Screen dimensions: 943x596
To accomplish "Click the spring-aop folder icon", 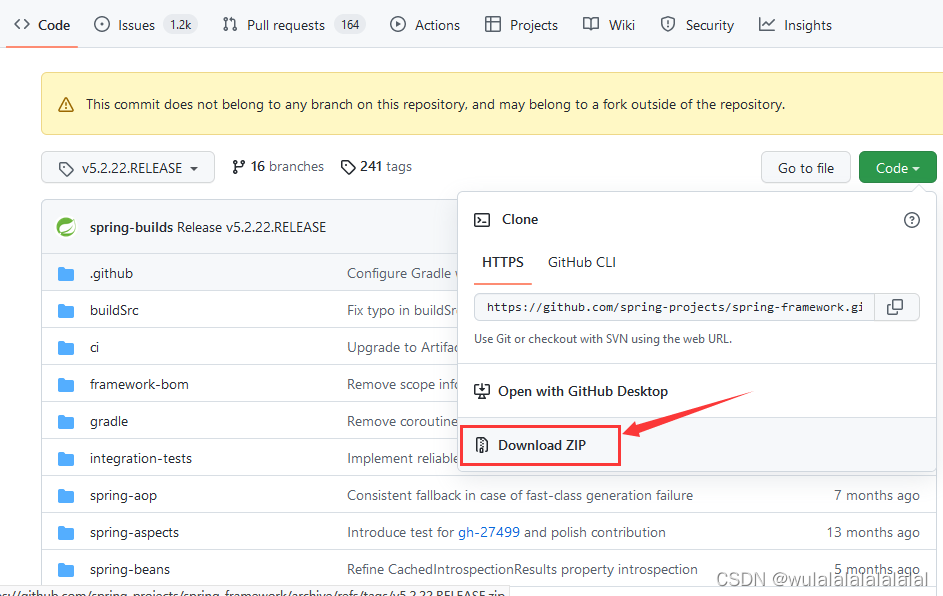I will click(66, 496).
